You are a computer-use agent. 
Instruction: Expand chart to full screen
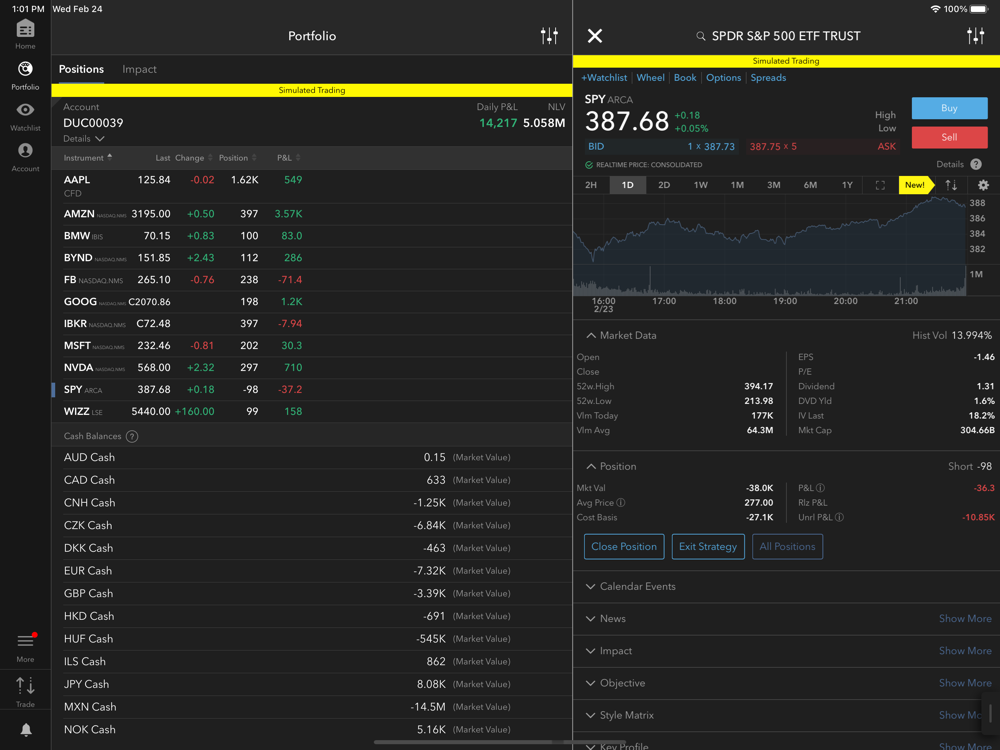(880, 185)
